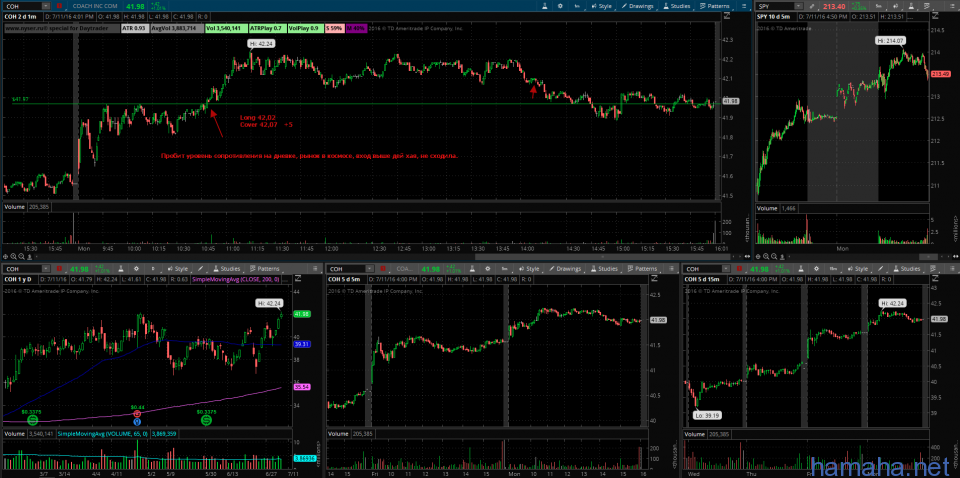
Task: Click the ATR 0.93 study label
Action: [x=133, y=29]
